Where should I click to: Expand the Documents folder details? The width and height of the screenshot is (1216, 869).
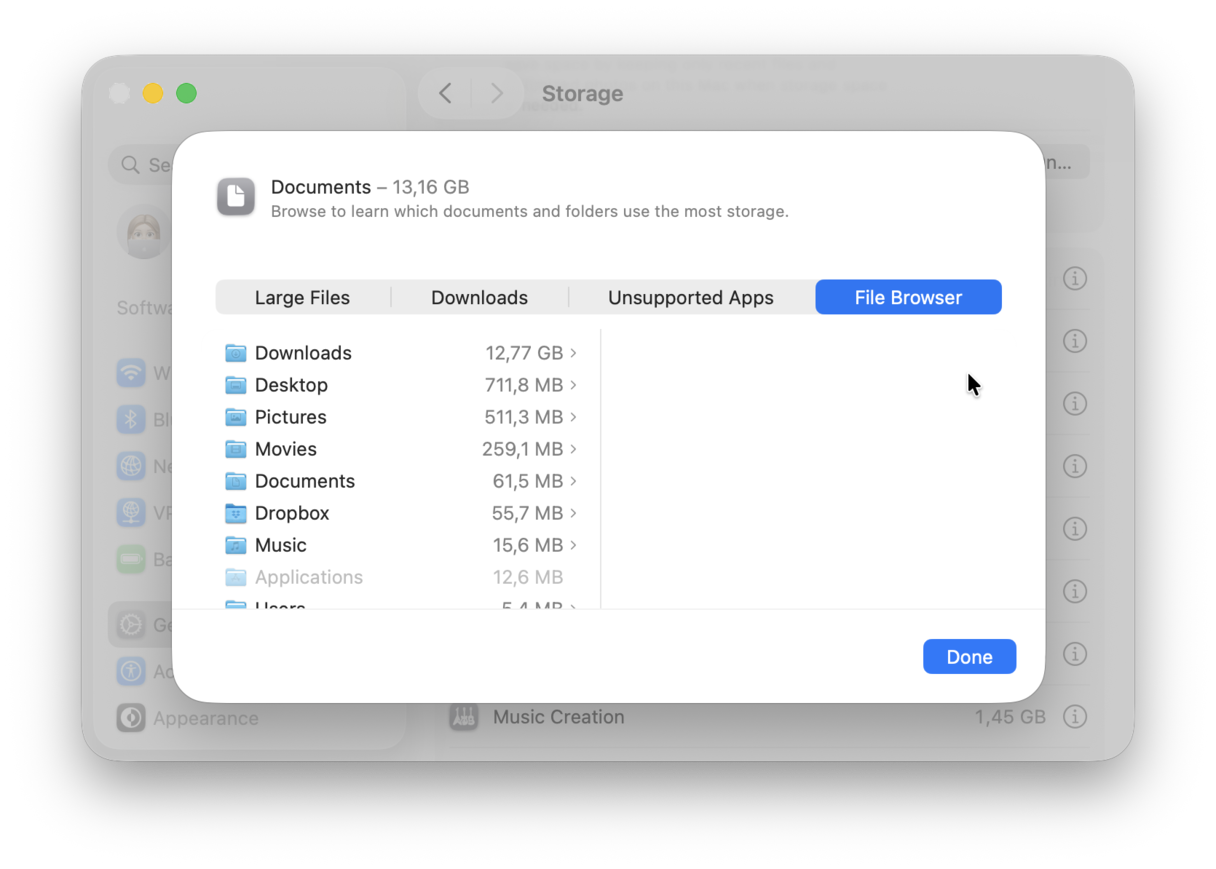tap(575, 480)
